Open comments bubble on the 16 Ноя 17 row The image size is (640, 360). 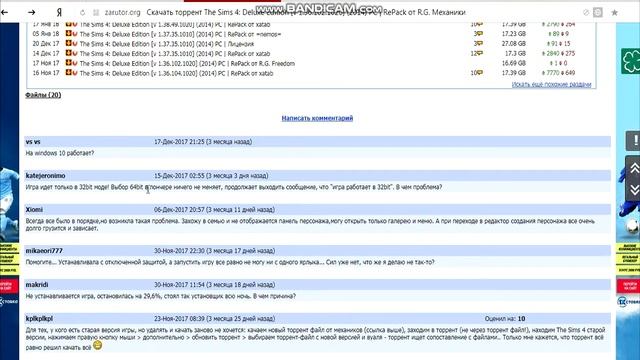480,73
